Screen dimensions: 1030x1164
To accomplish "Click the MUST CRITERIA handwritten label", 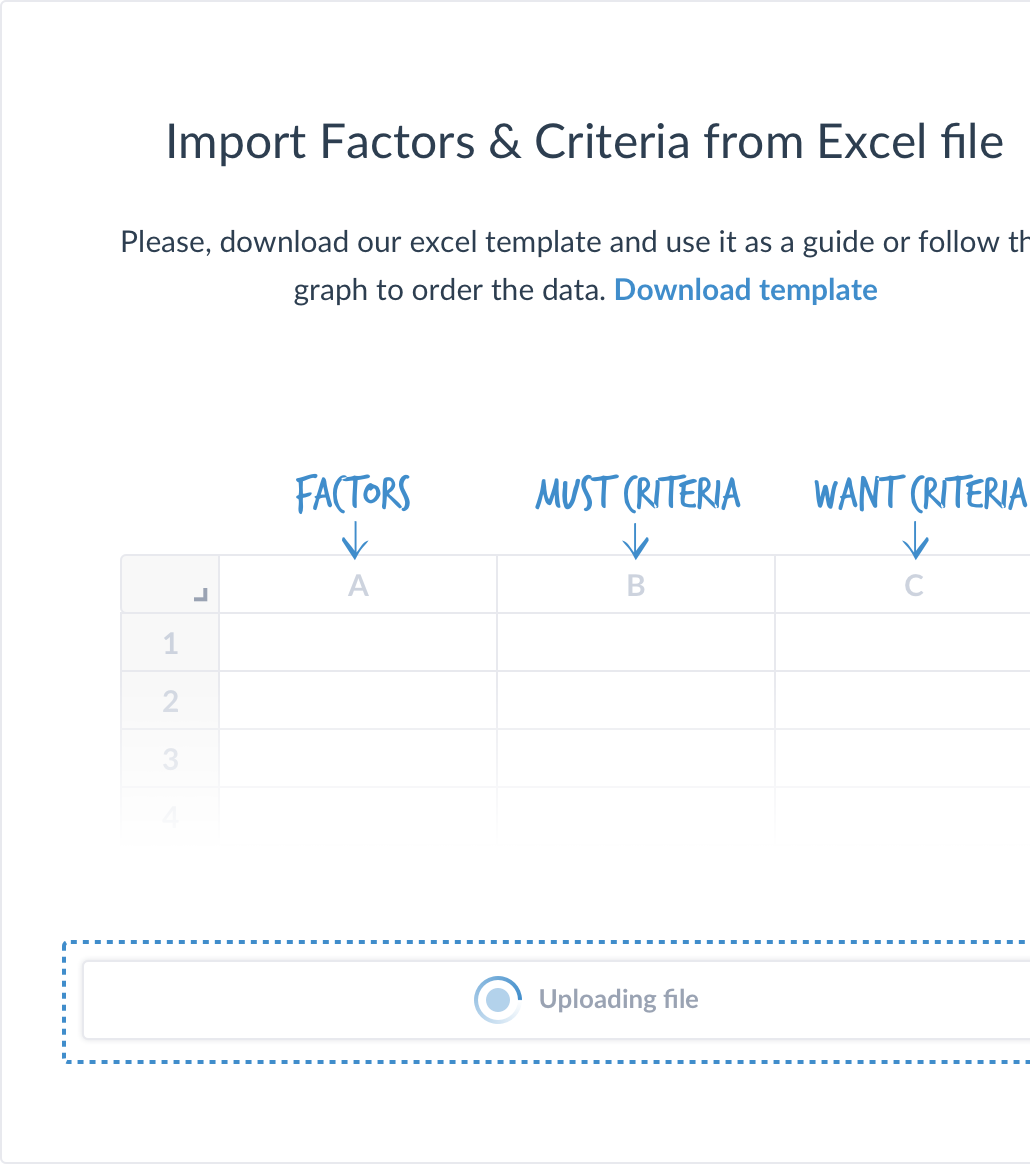I will point(638,494).
